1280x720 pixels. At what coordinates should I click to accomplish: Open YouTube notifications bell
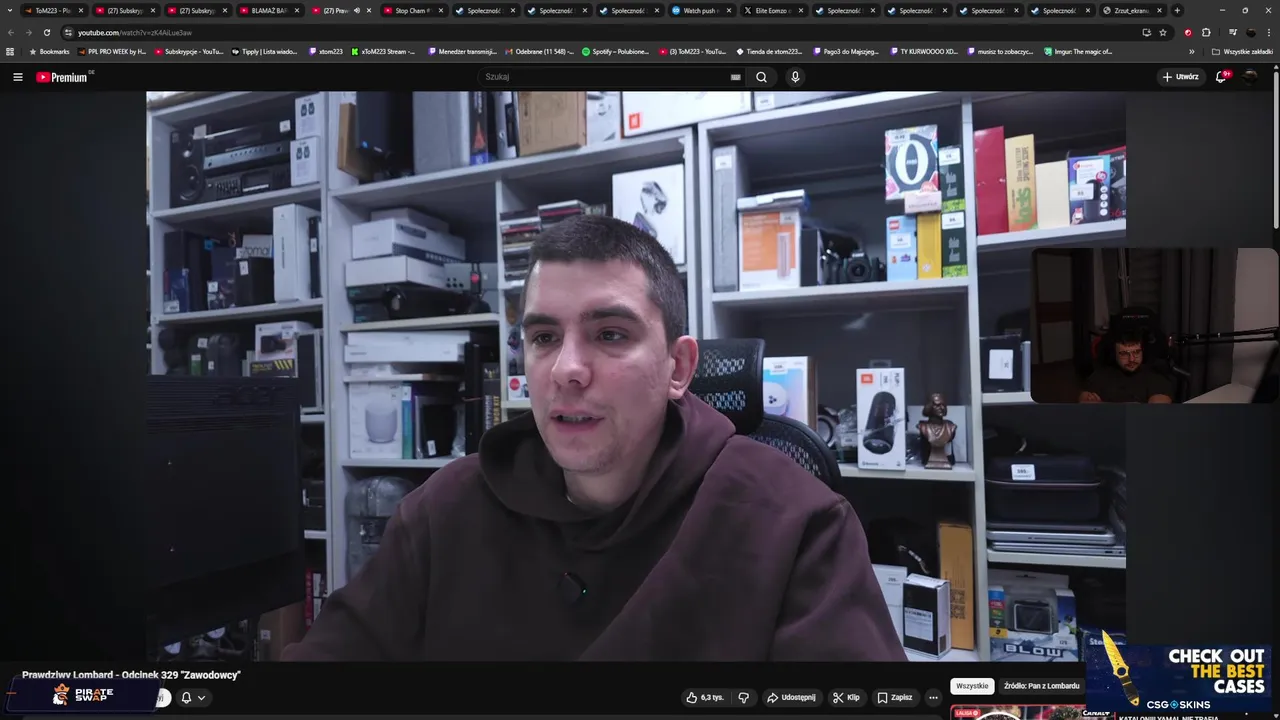[1222, 77]
